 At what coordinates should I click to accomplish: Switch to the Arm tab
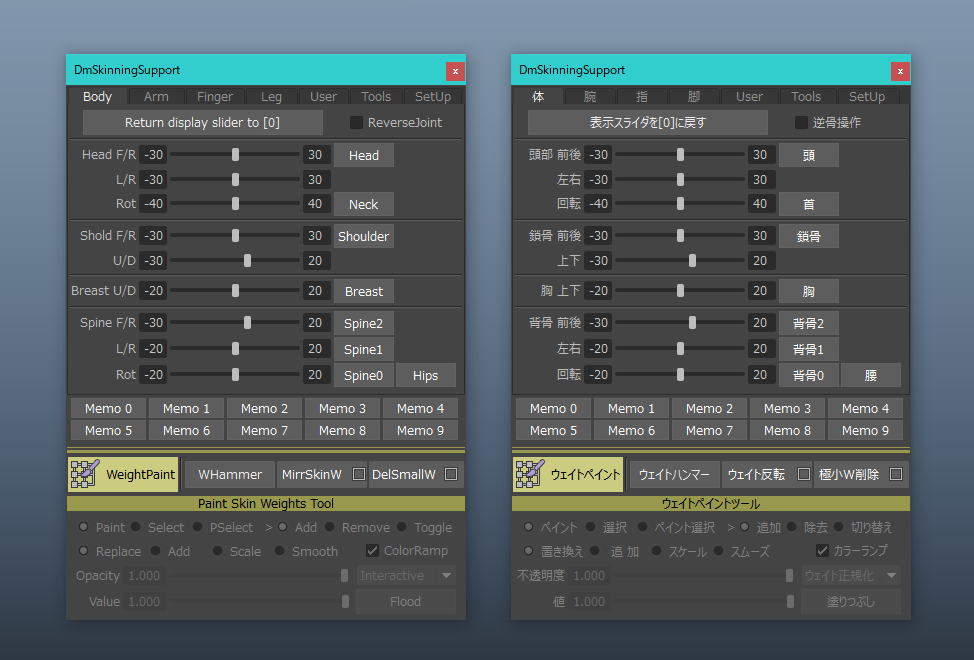point(156,96)
